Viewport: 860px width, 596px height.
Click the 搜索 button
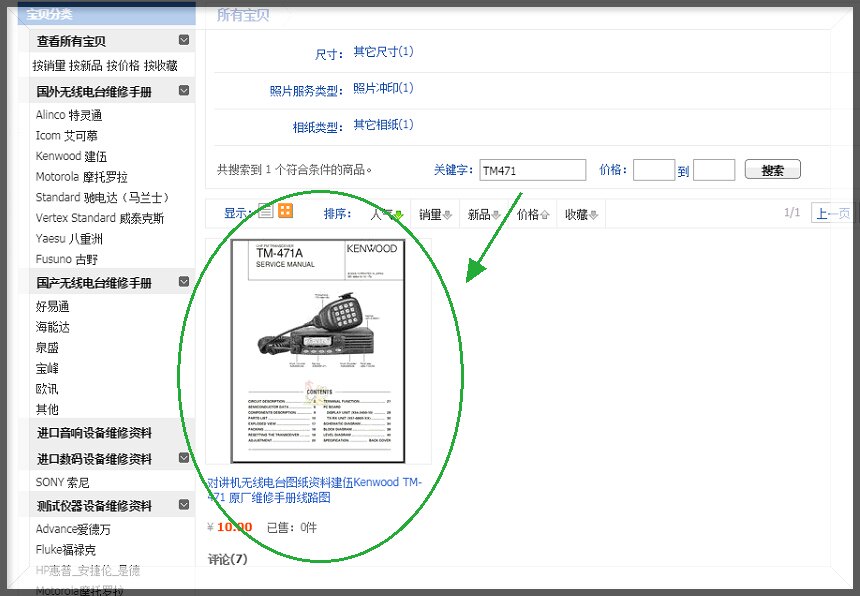(x=772, y=170)
